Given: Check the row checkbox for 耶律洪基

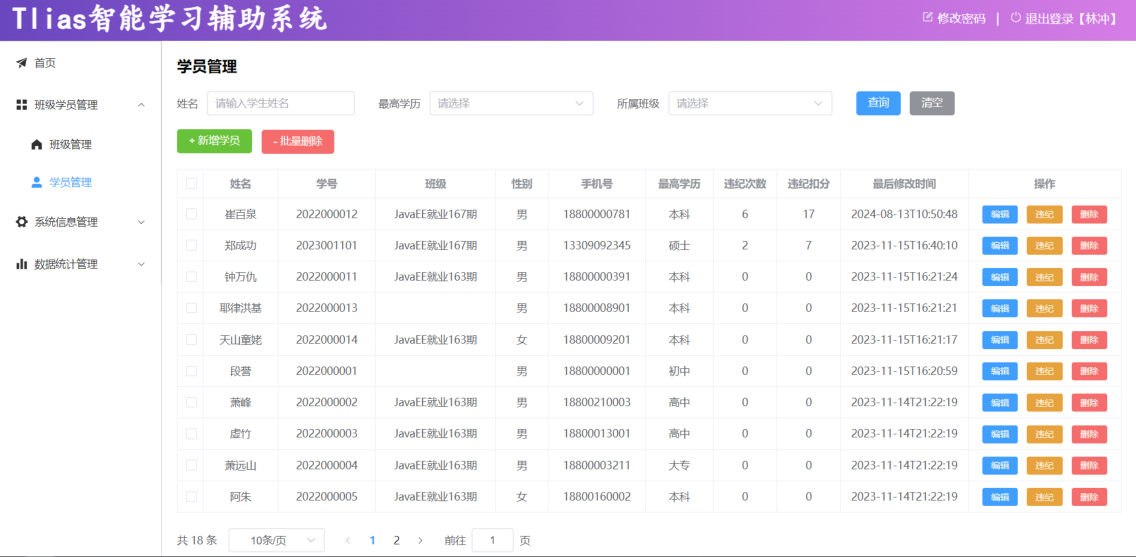Looking at the screenshot, I should pos(191,308).
